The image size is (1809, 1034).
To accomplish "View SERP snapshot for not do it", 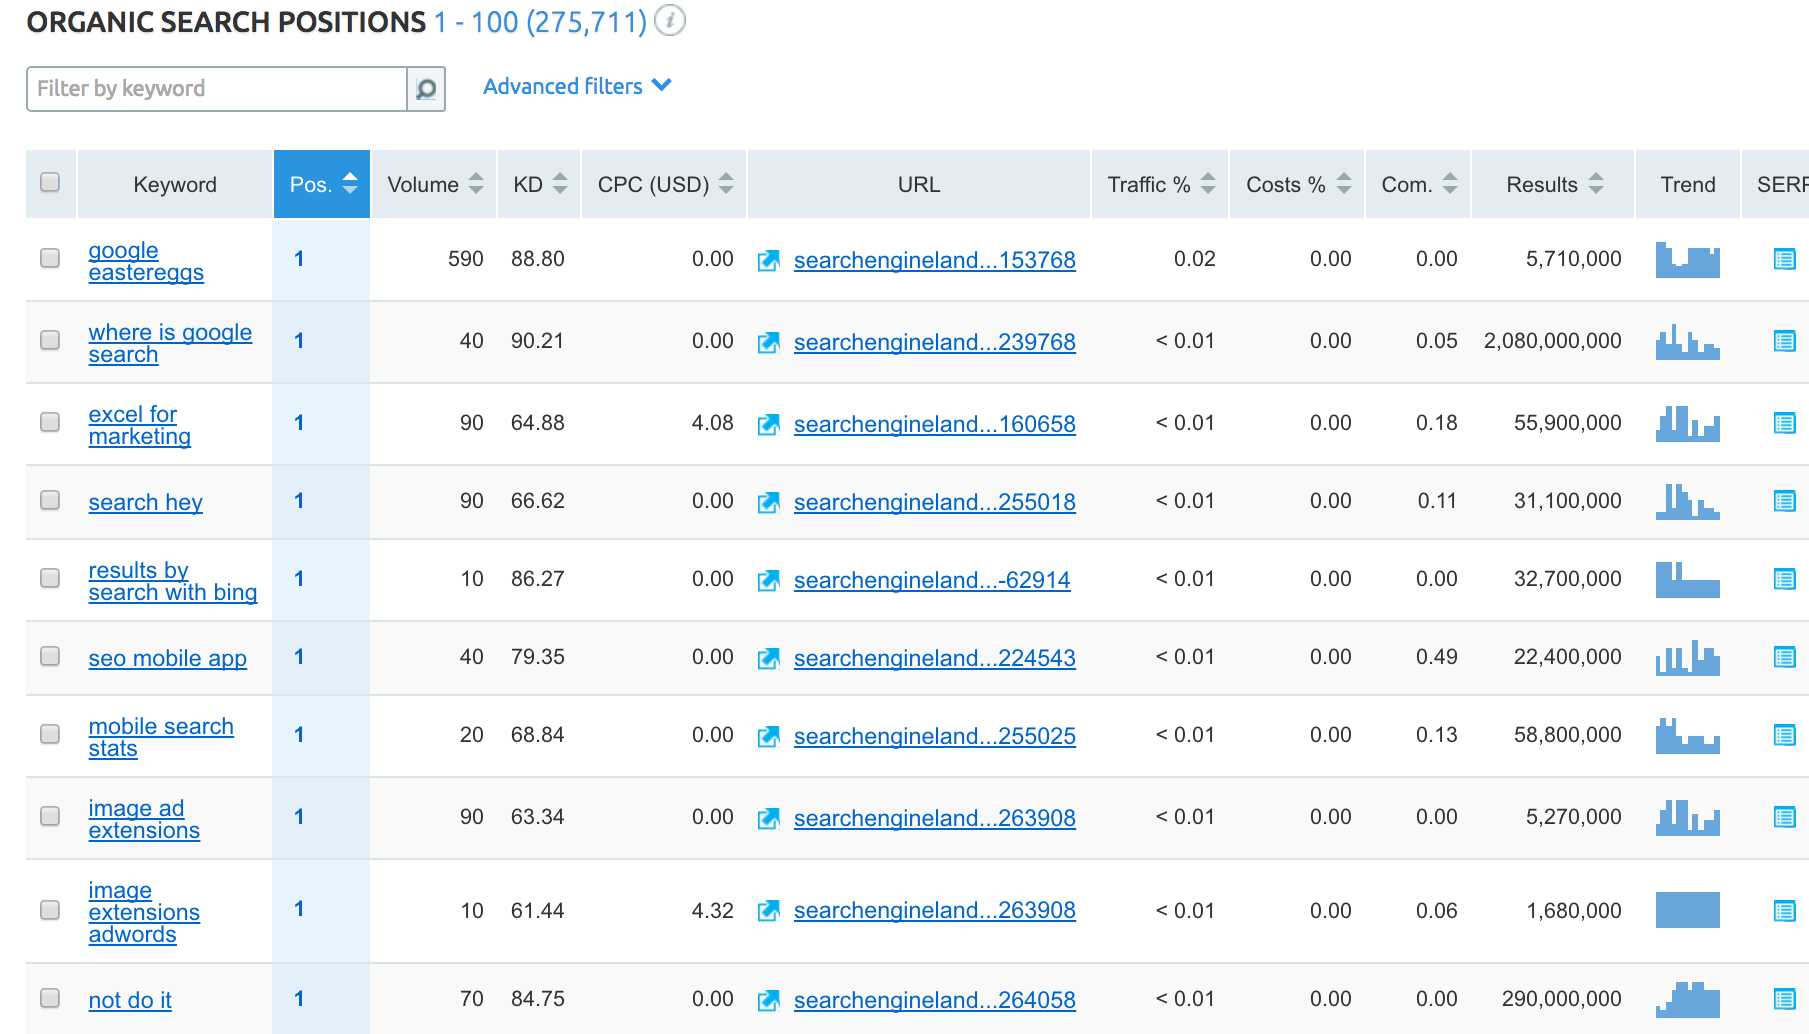I will [x=1784, y=999].
